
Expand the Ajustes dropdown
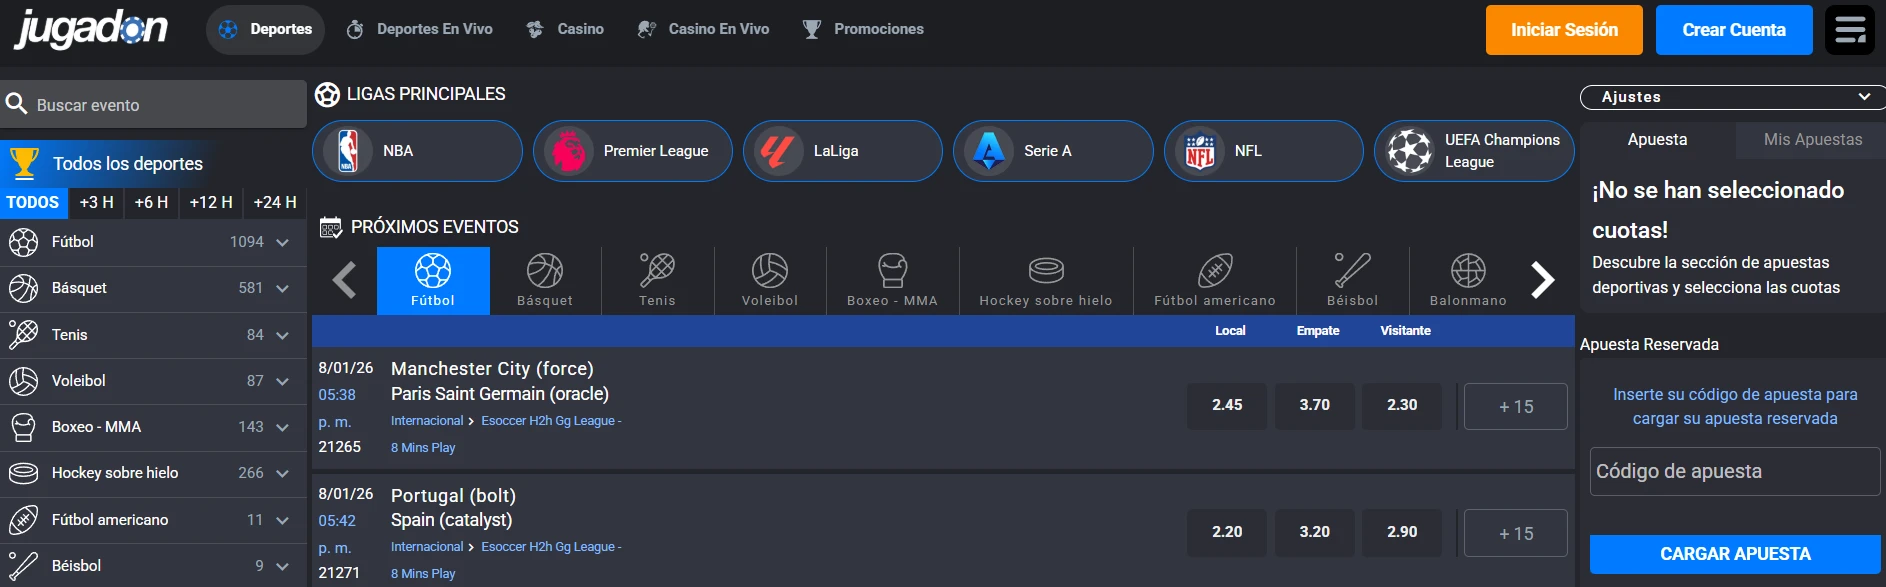tap(1731, 97)
